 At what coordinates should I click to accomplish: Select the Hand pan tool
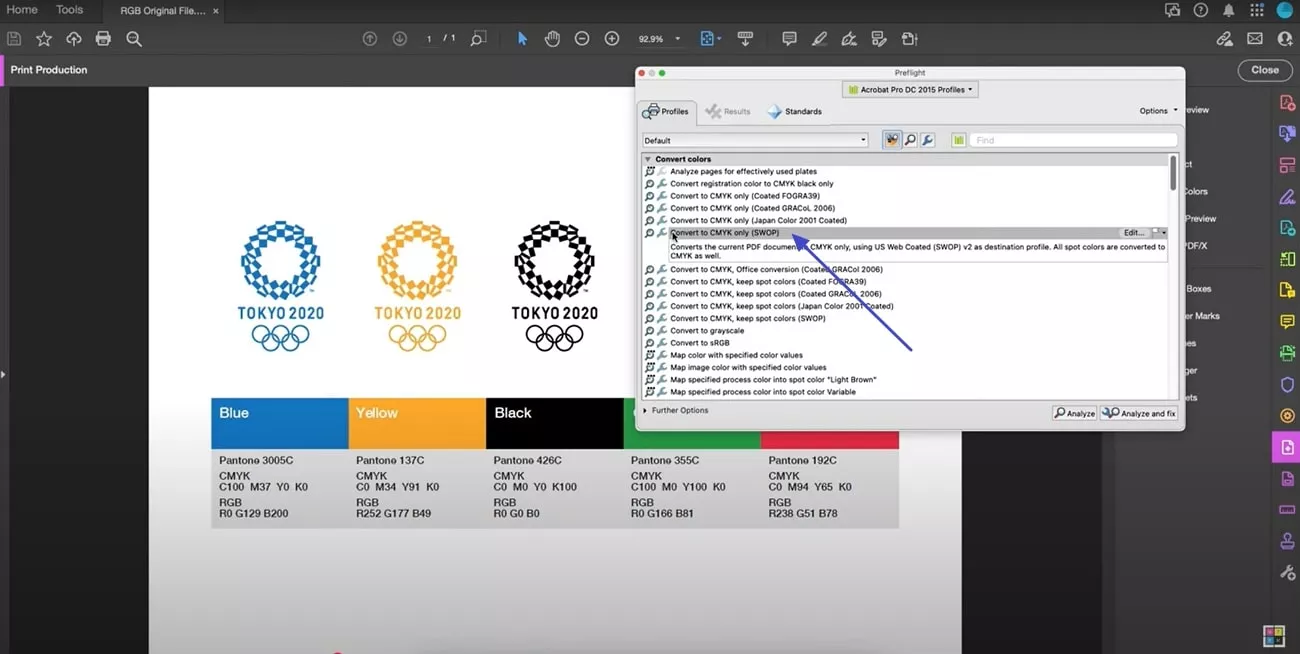click(x=552, y=39)
